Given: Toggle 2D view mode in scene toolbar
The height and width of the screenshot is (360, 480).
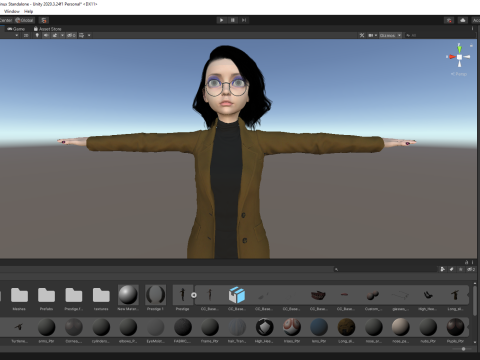Looking at the screenshot, I should pyautogui.click(x=26, y=35).
